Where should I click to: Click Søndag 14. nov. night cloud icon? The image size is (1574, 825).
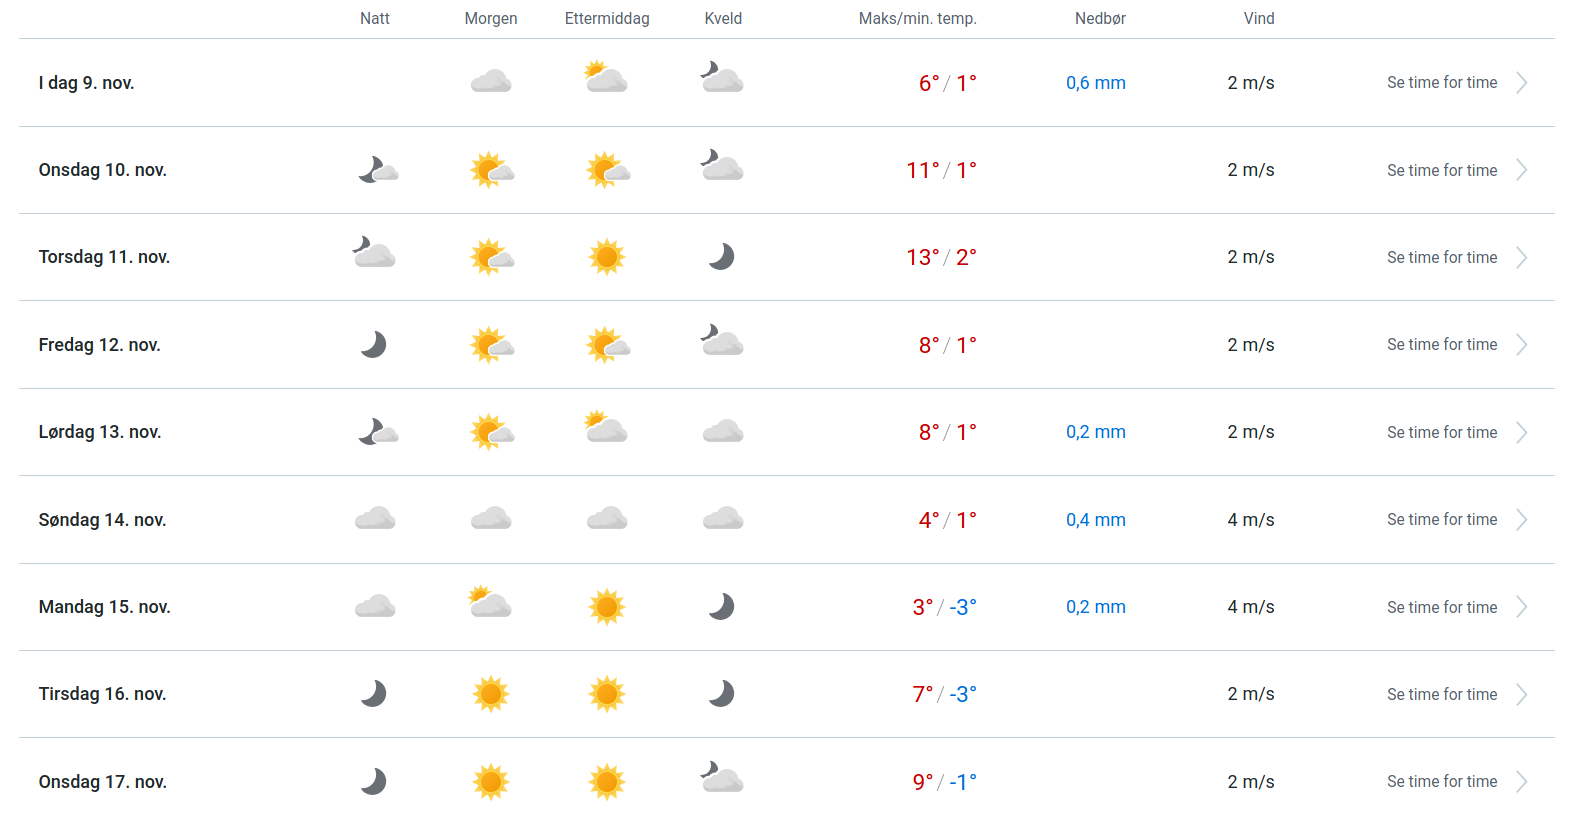pos(375,519)
